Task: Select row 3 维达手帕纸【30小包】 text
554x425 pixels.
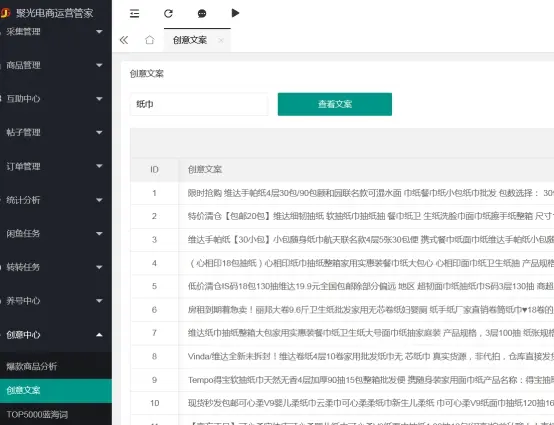Action: (371, 240)
